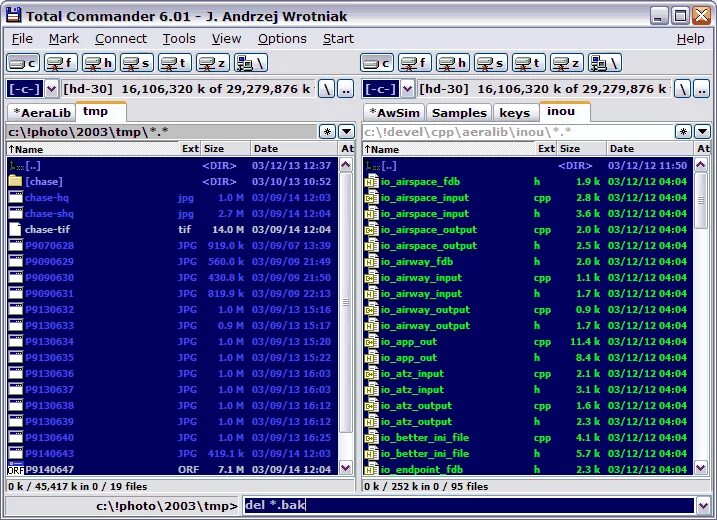Screen dimensions: 717x520
Task: Open the Help menu
Action: [x=690, y=39]
